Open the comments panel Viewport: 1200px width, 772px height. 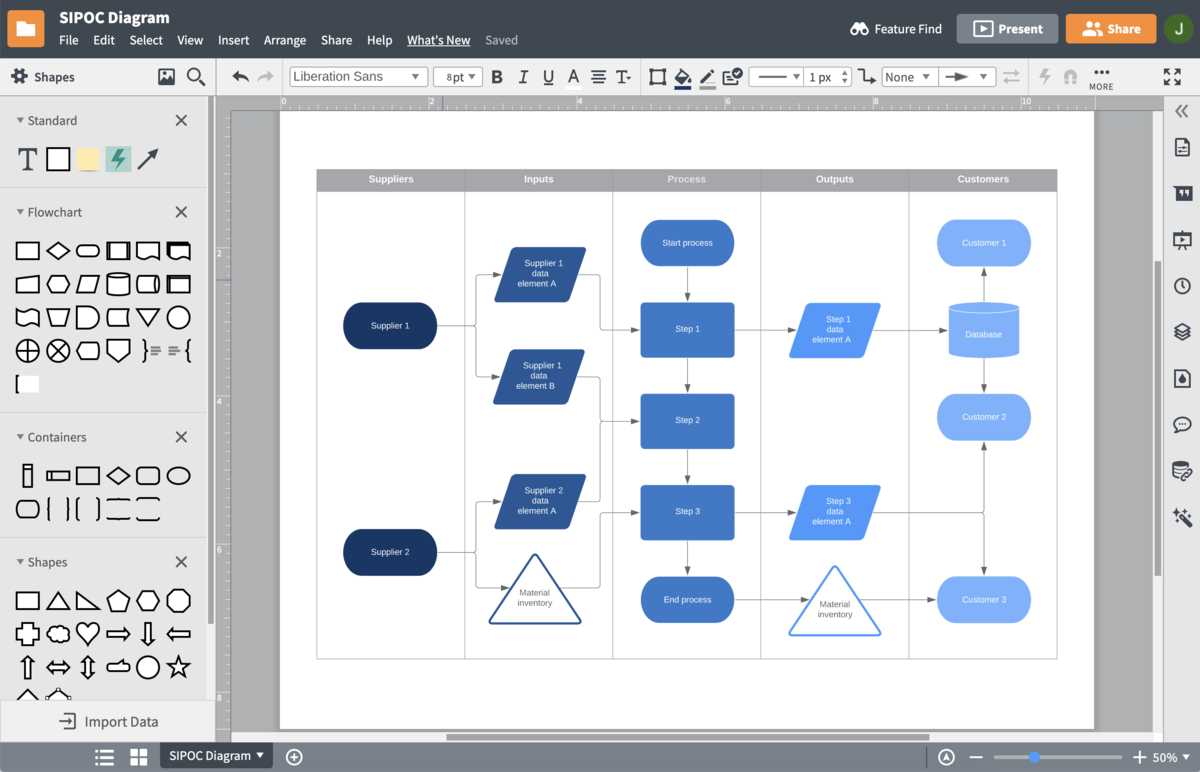point(1182,420)
